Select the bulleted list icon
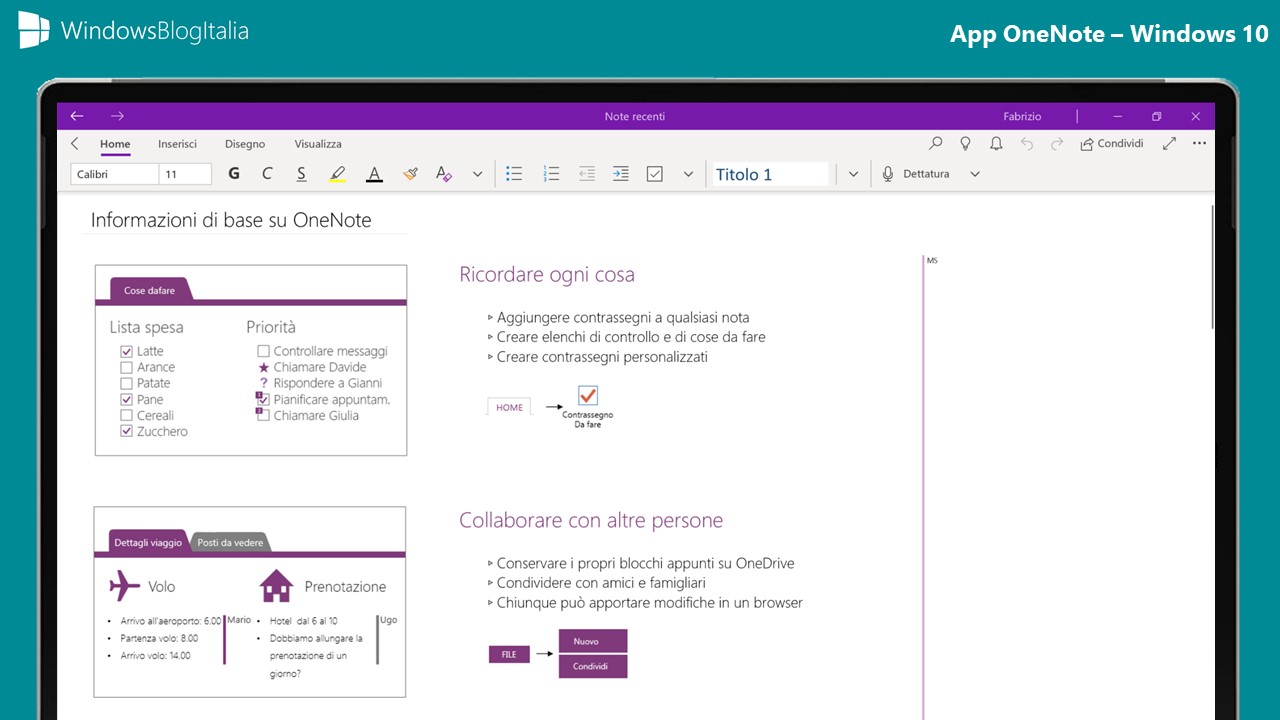This screenshot has width=1280, height=720. click(514, 174)
